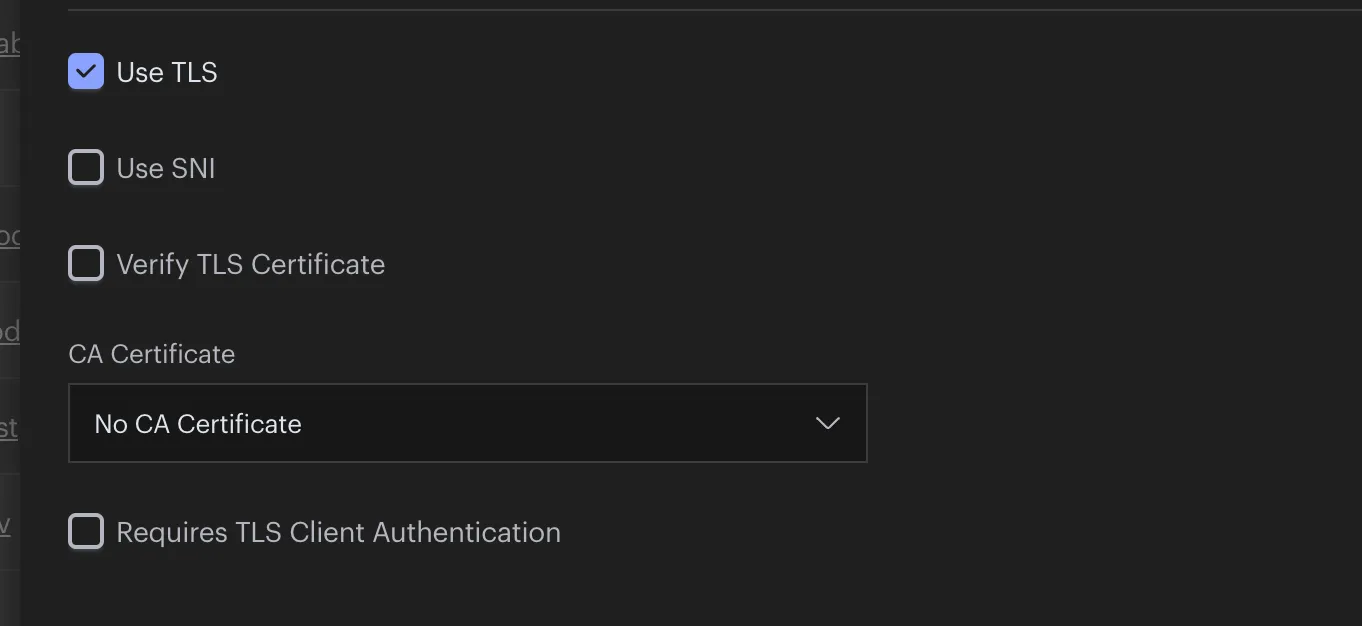Open the No CA Certificate dropdown

tap(467, 423)
